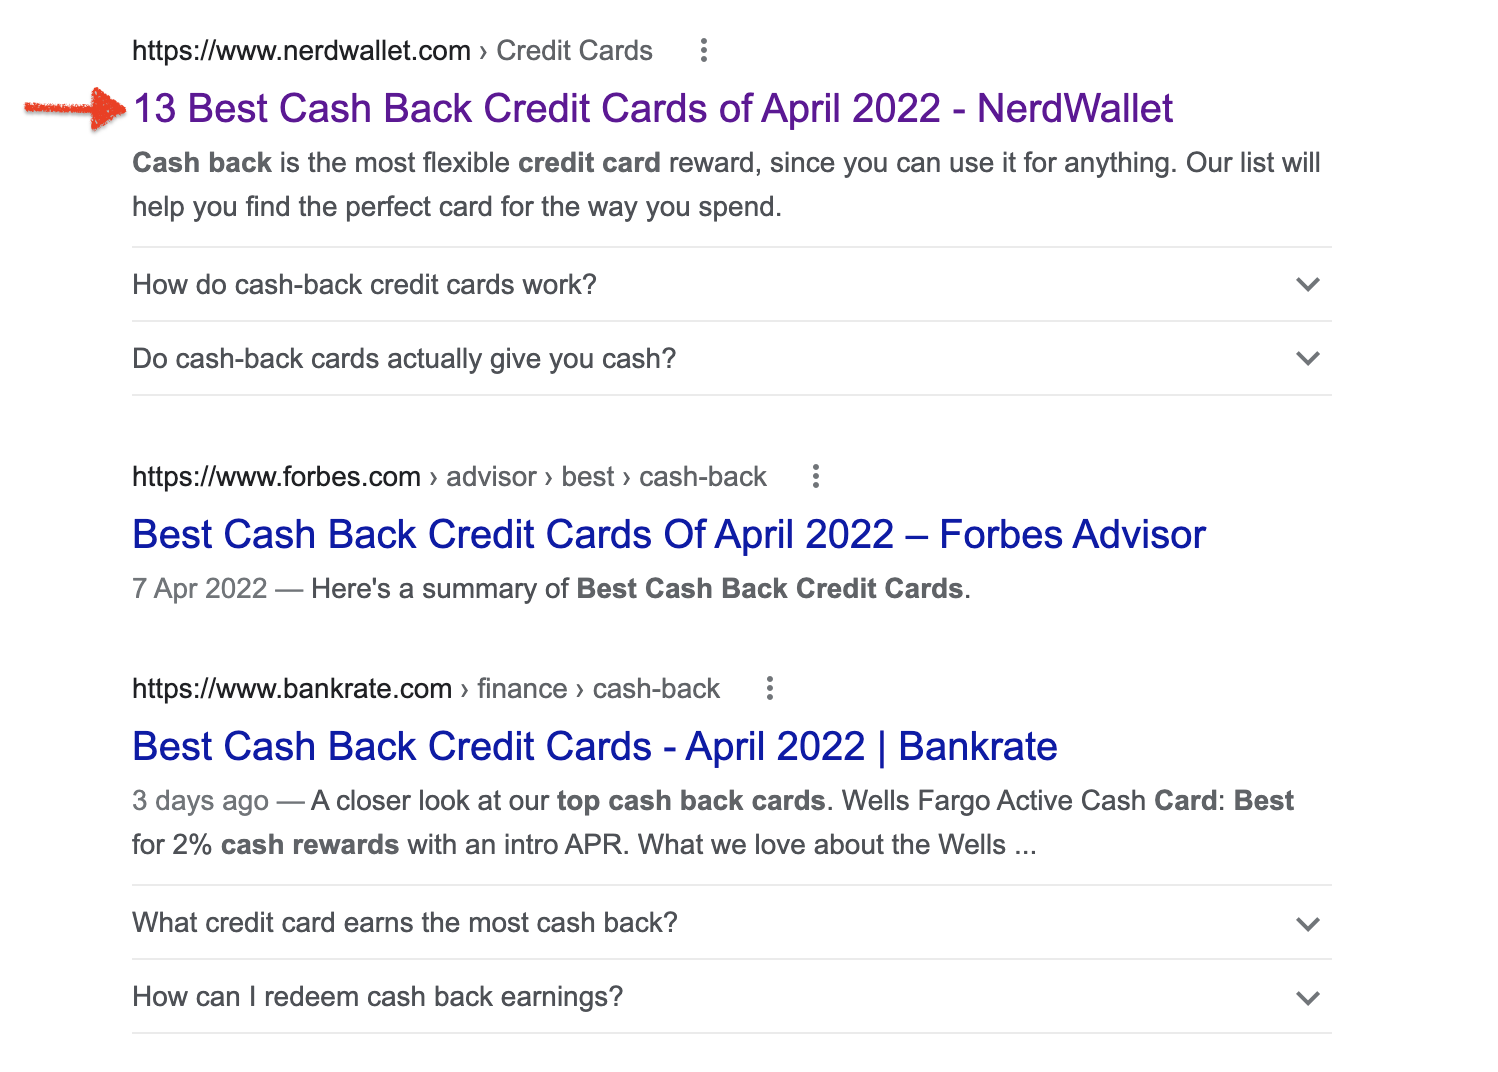
Task: Open the three-dot menu for the Bankrate result
Action: click(769, 688)
